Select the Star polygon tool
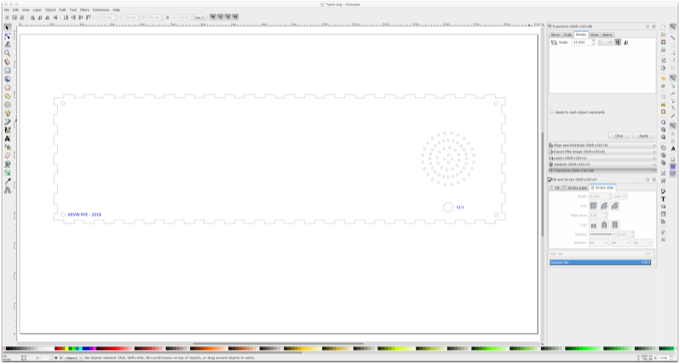Screen dimensions: 680x364 click(7, 96)
